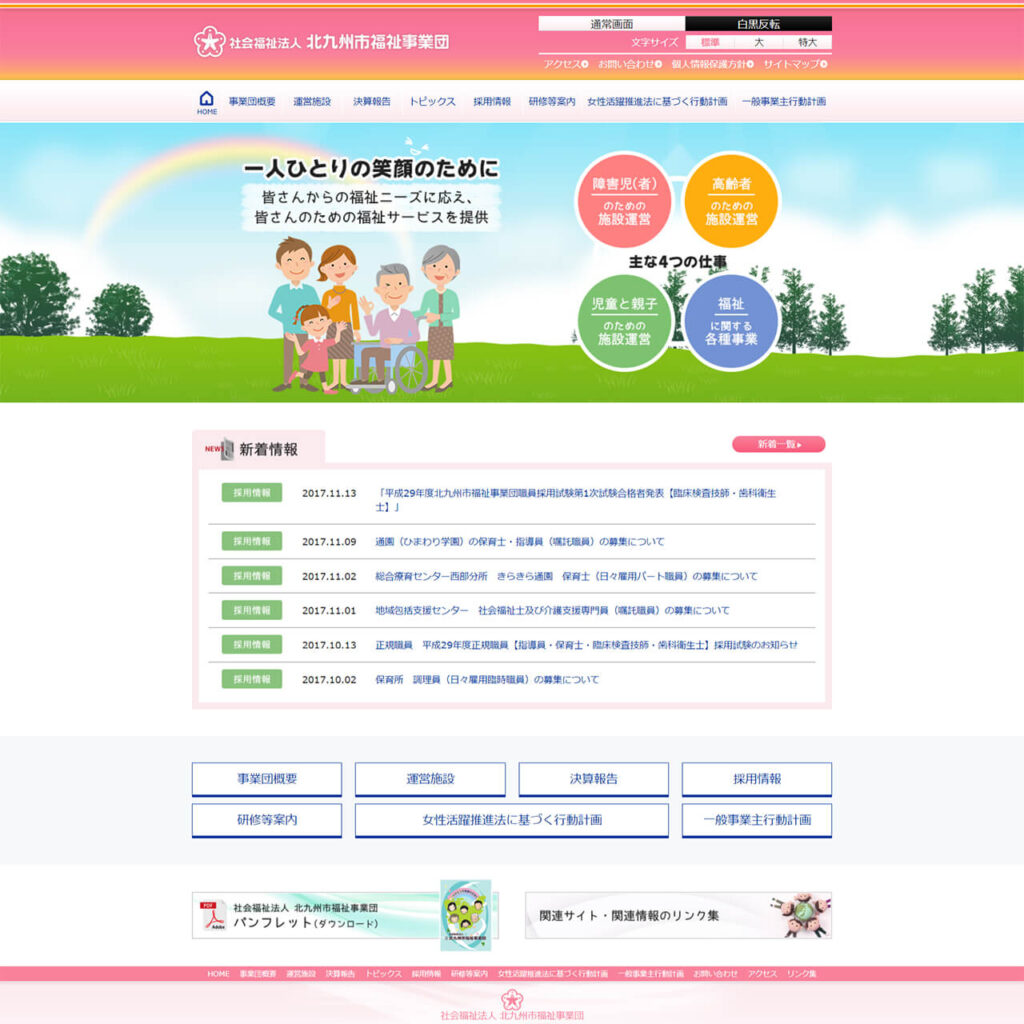
Task: Click the pamphlet cover thumbnail image
Action: 465,915
